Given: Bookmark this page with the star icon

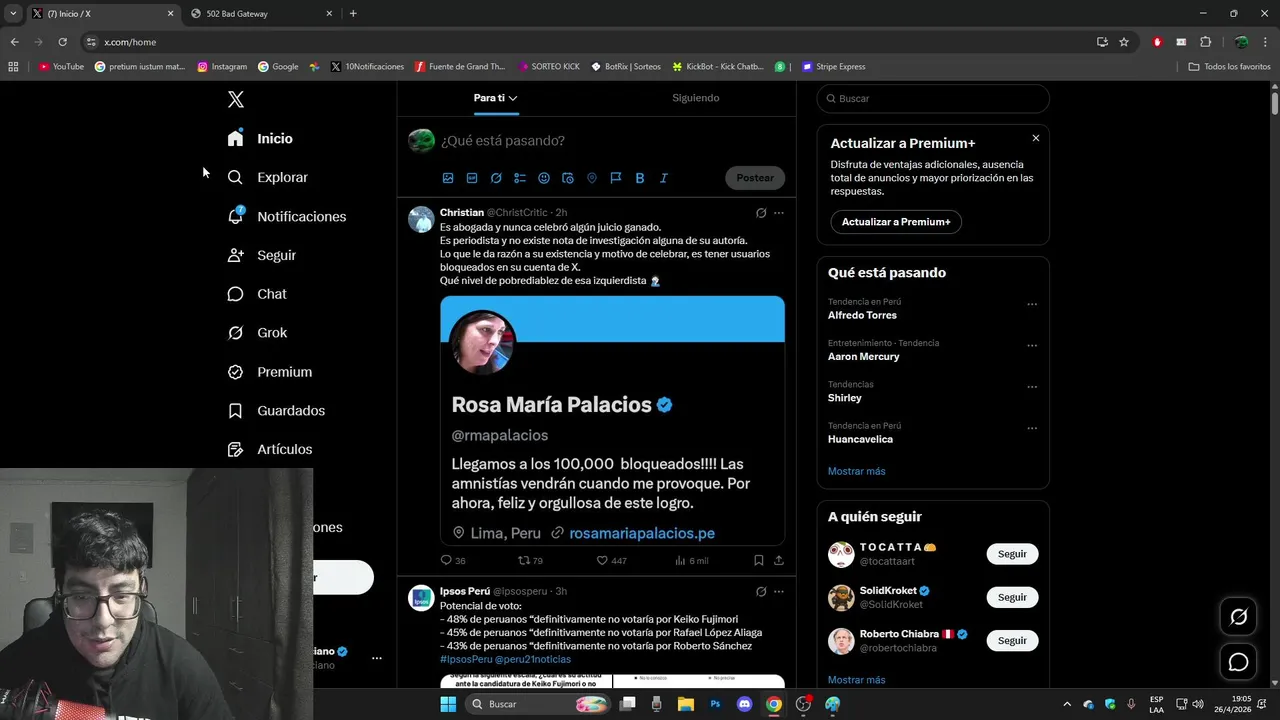Looking at the screenshot, I should pos(1124,42).
